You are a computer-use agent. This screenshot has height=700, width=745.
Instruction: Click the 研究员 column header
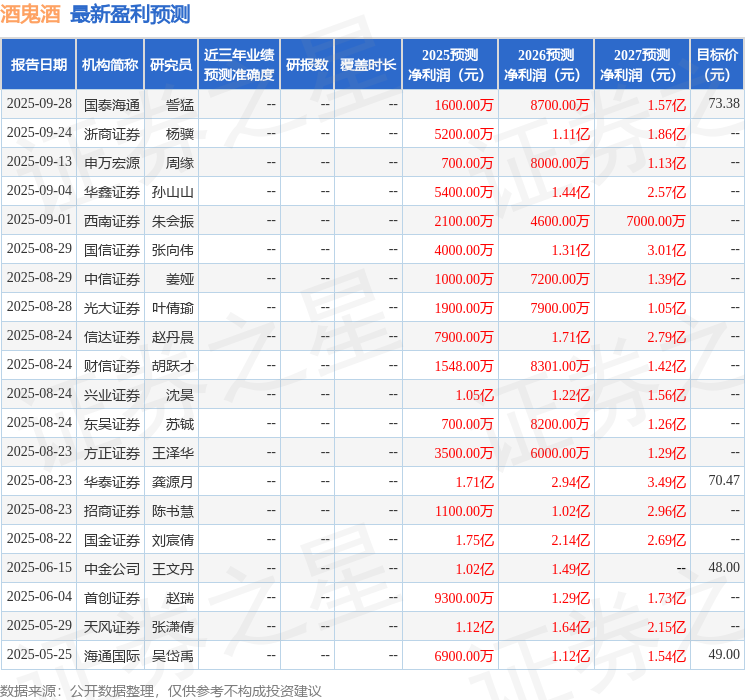pyautogui.click(x=171, y=64)
